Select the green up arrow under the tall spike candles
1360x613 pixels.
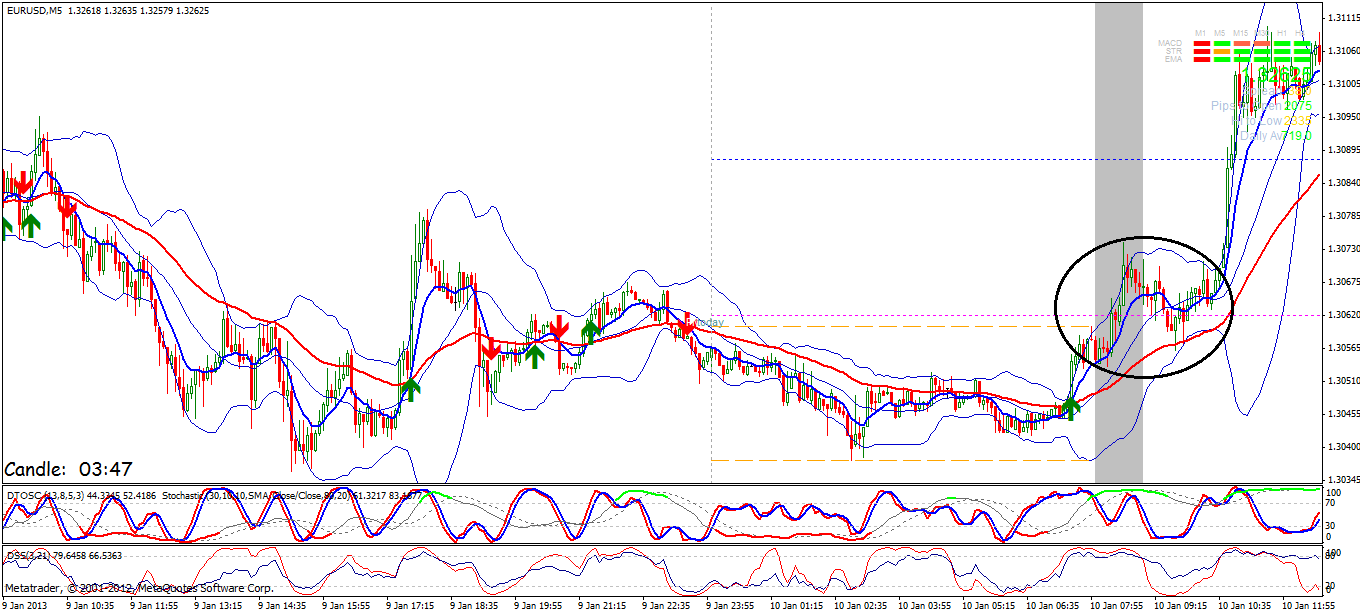coord(411,388)
